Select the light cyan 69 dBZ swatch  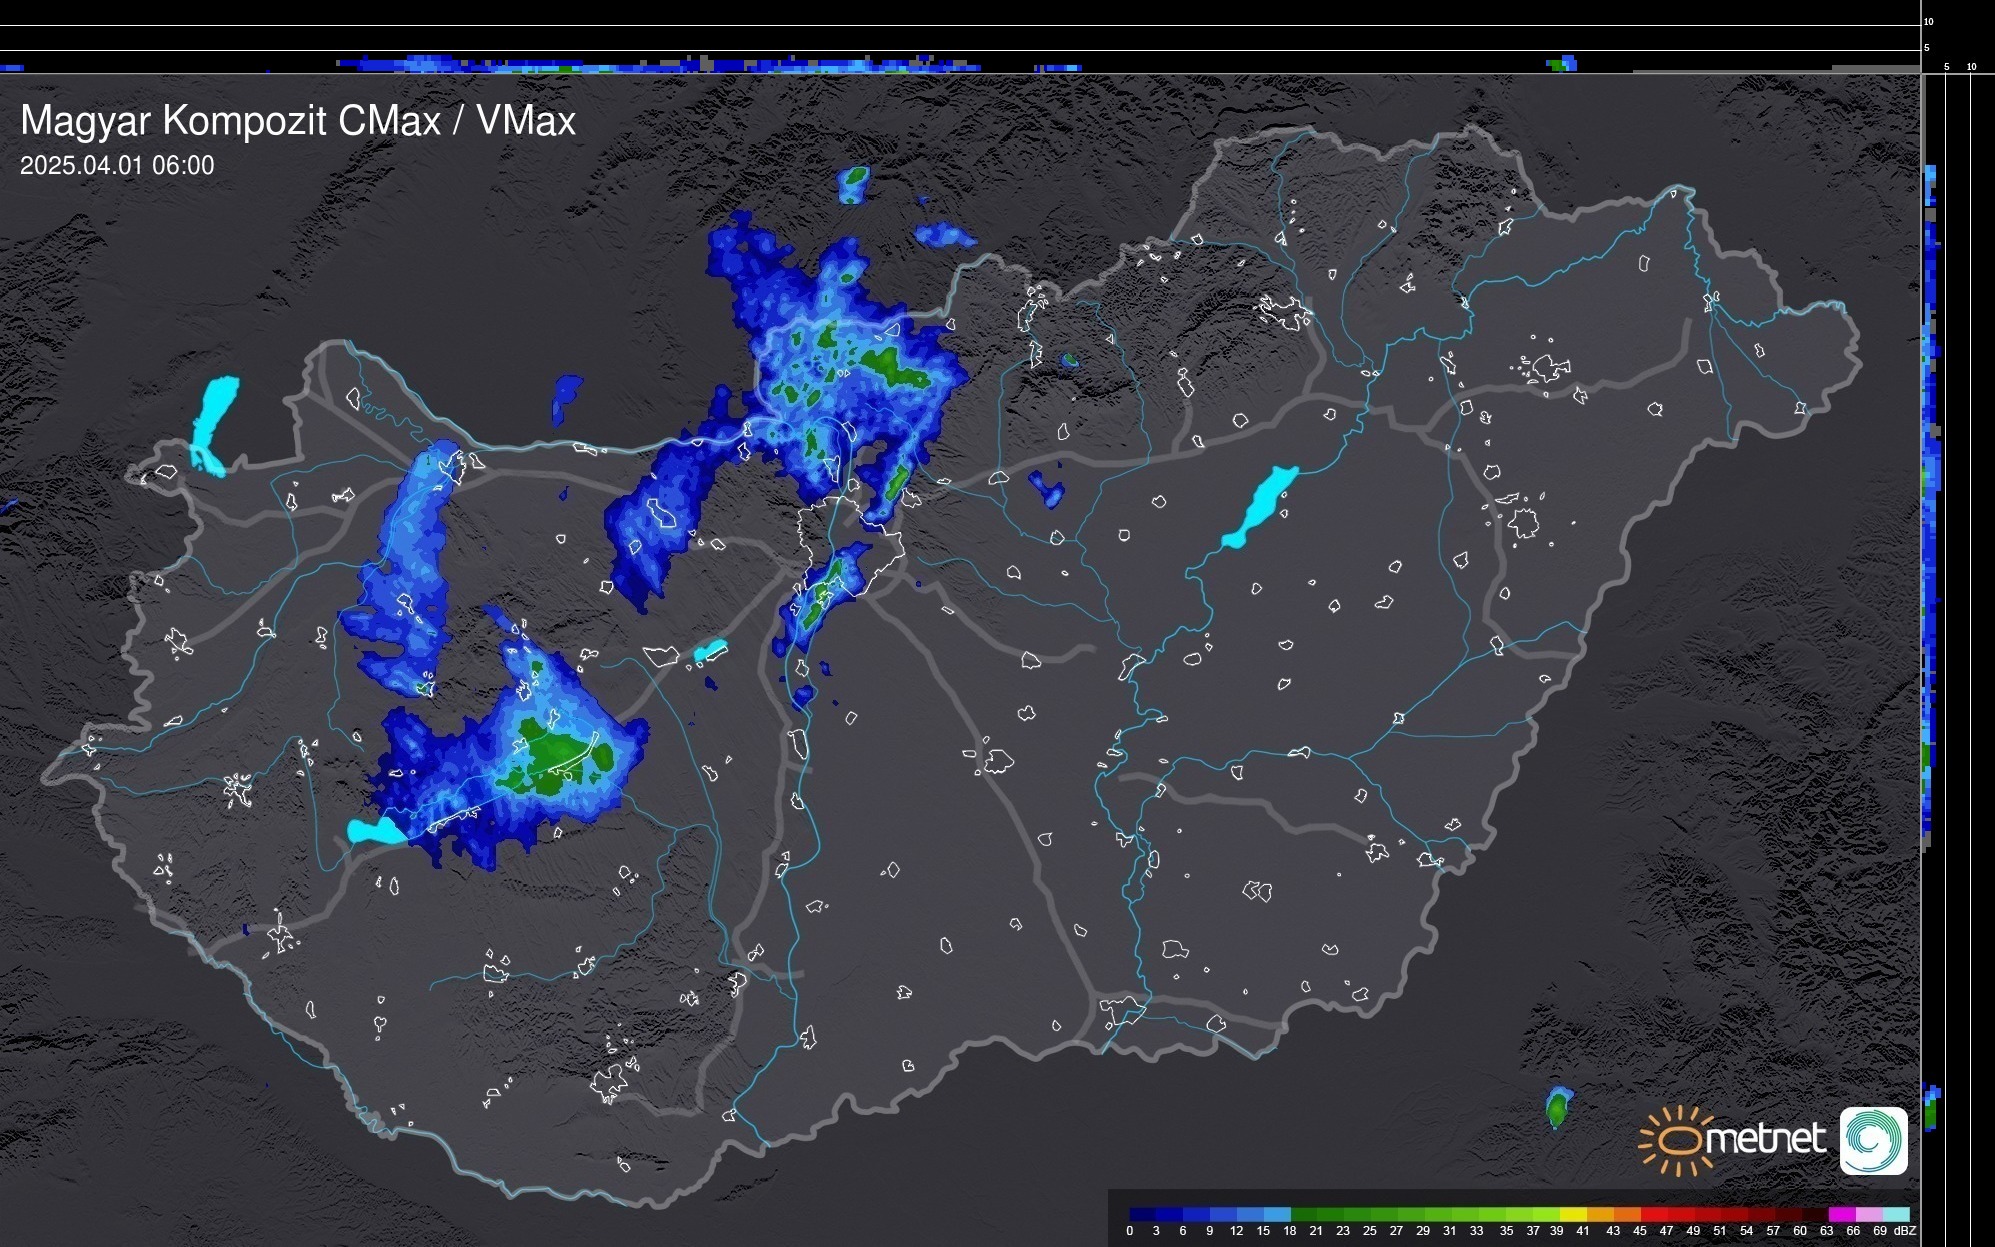1895,1214
